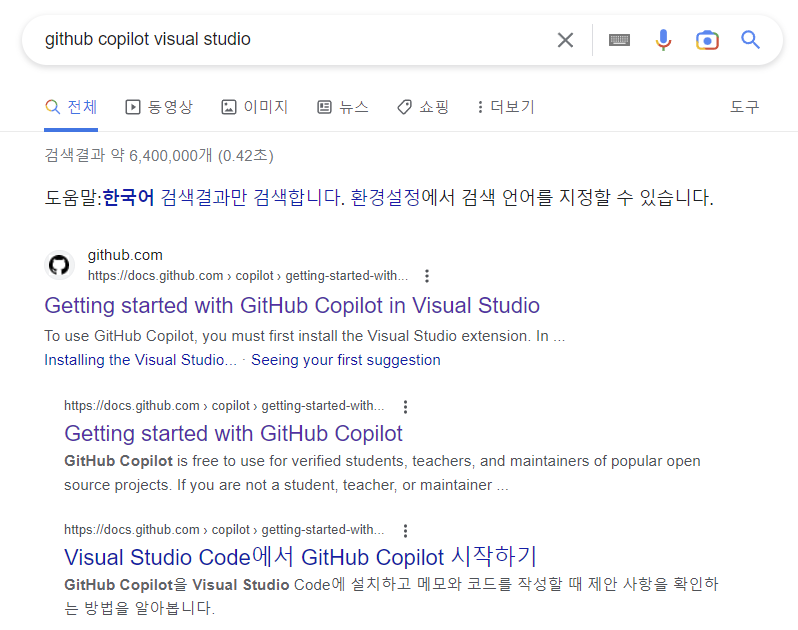This screenshot has height=630, width=798.
Task: Open the on-screen keyboard input tool
Action: [619, 40]
